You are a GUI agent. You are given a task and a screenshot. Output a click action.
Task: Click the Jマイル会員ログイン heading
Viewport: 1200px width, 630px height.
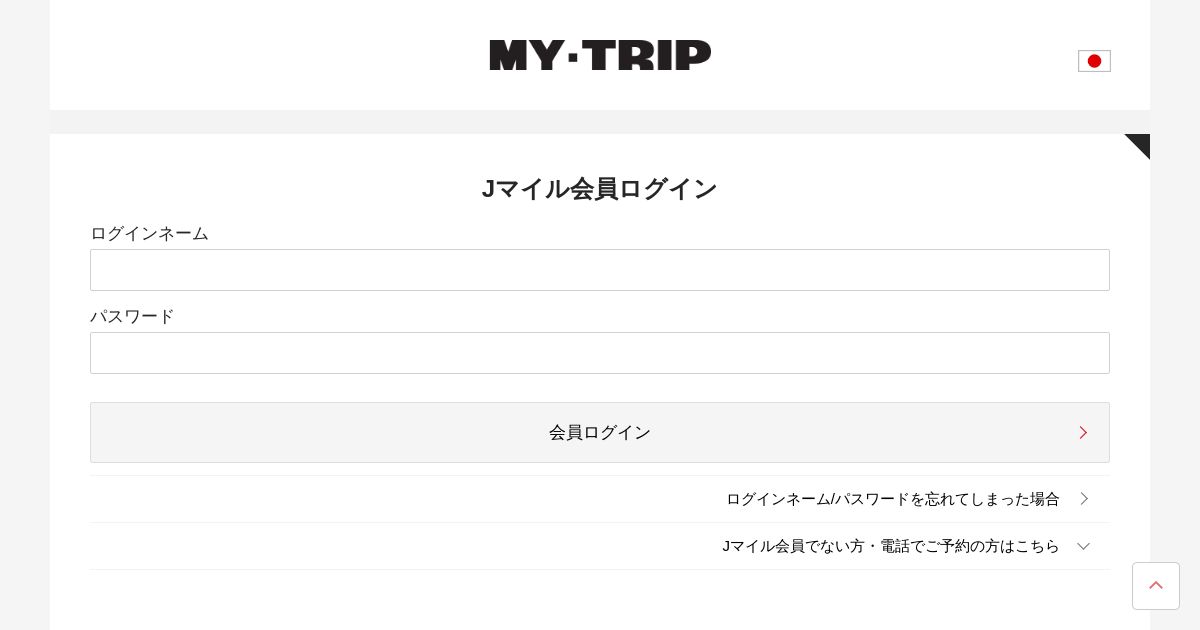tap(600, 188)
